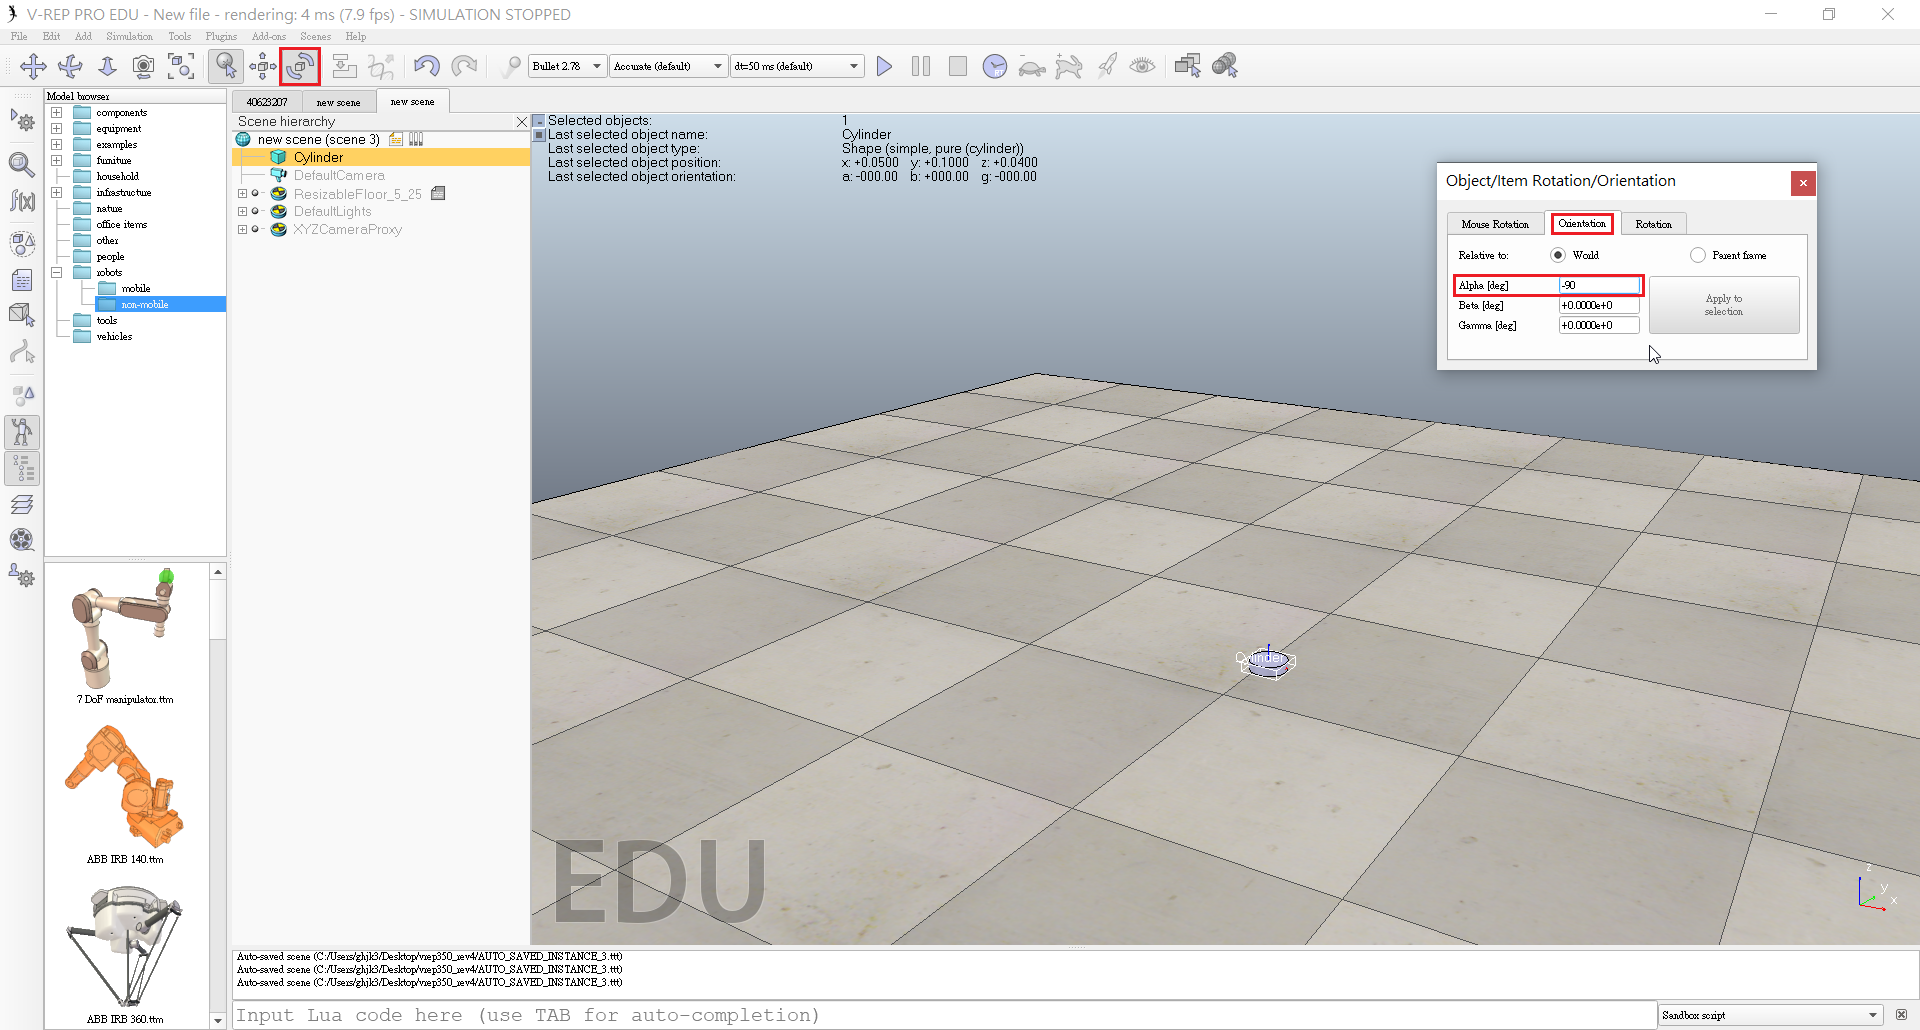Click the camera angle tool

click(x=144, y=66)
